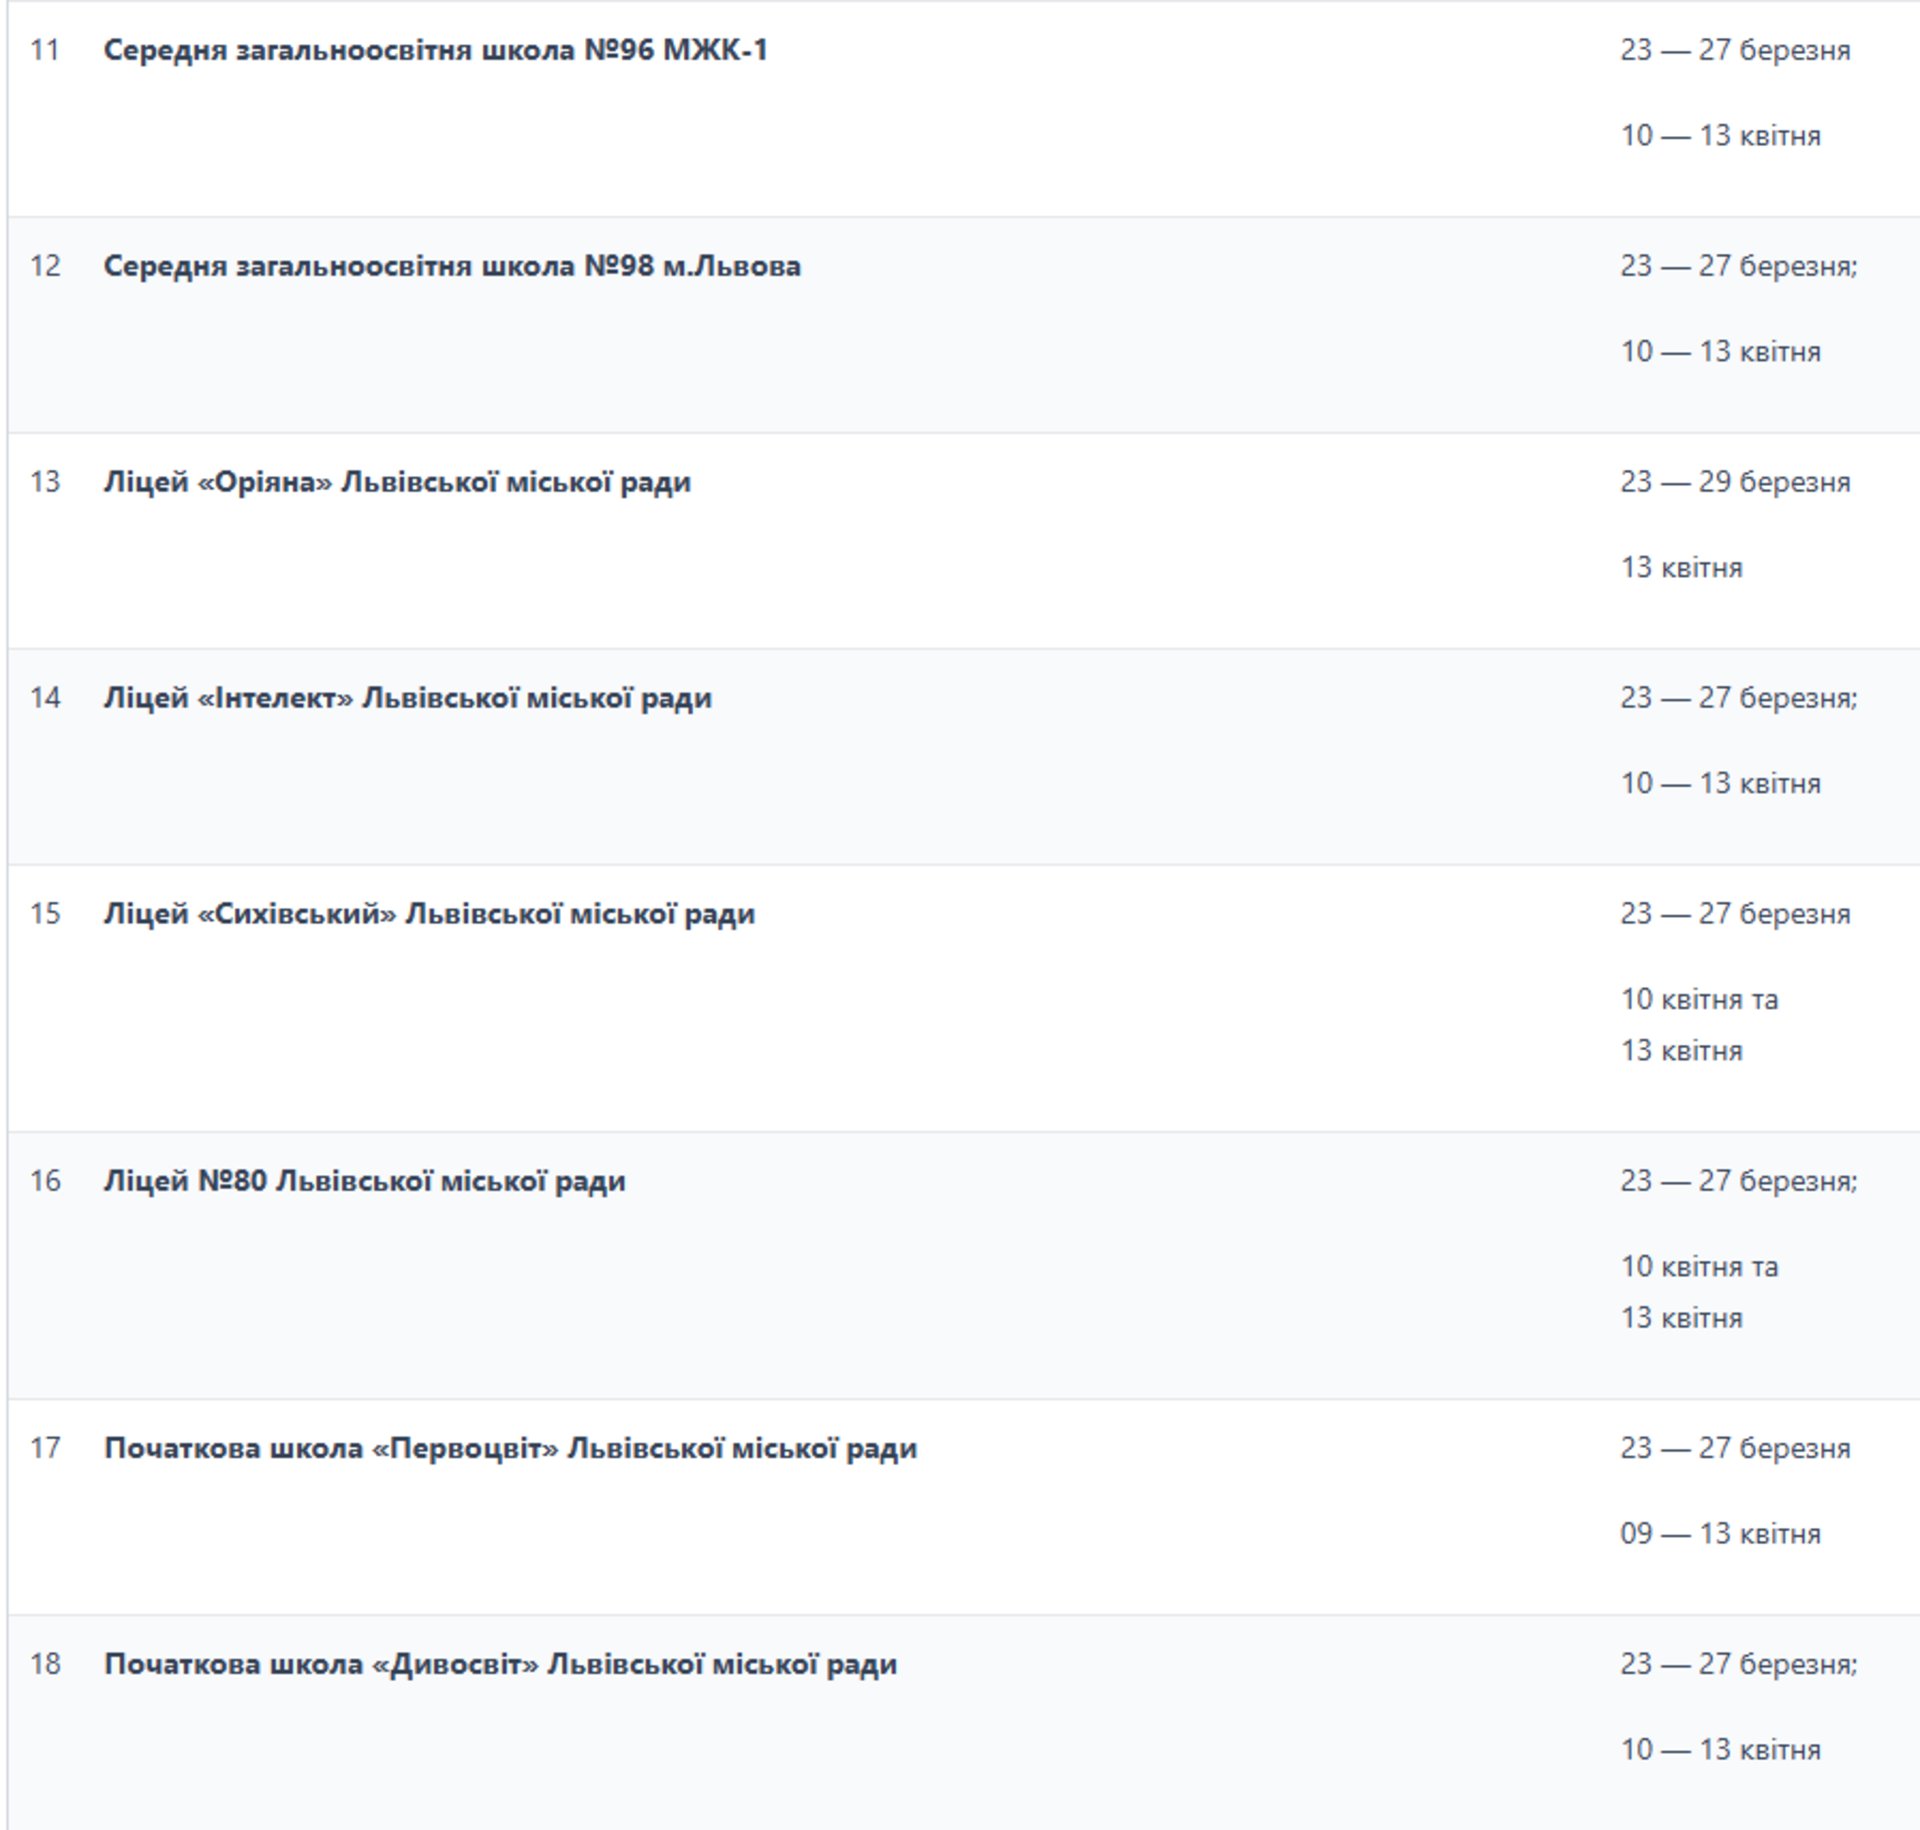Click "13 квітня" date in Ліцей №80 row
Image resolution: width=1920 pixels, height=1830 pixels.
1681,1318
